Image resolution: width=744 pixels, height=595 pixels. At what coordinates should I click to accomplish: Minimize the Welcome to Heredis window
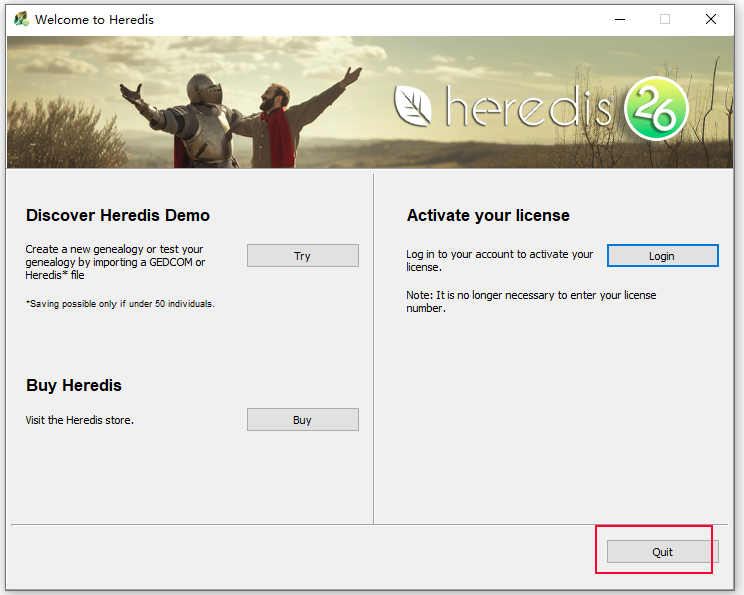pyautogui.click(x=620, y=19)
